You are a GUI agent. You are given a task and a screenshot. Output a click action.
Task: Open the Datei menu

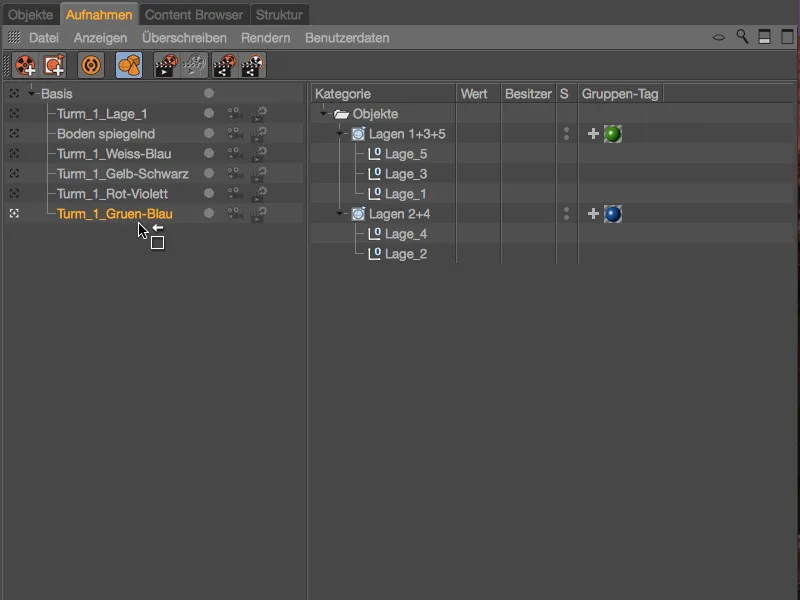pos(44,38)
